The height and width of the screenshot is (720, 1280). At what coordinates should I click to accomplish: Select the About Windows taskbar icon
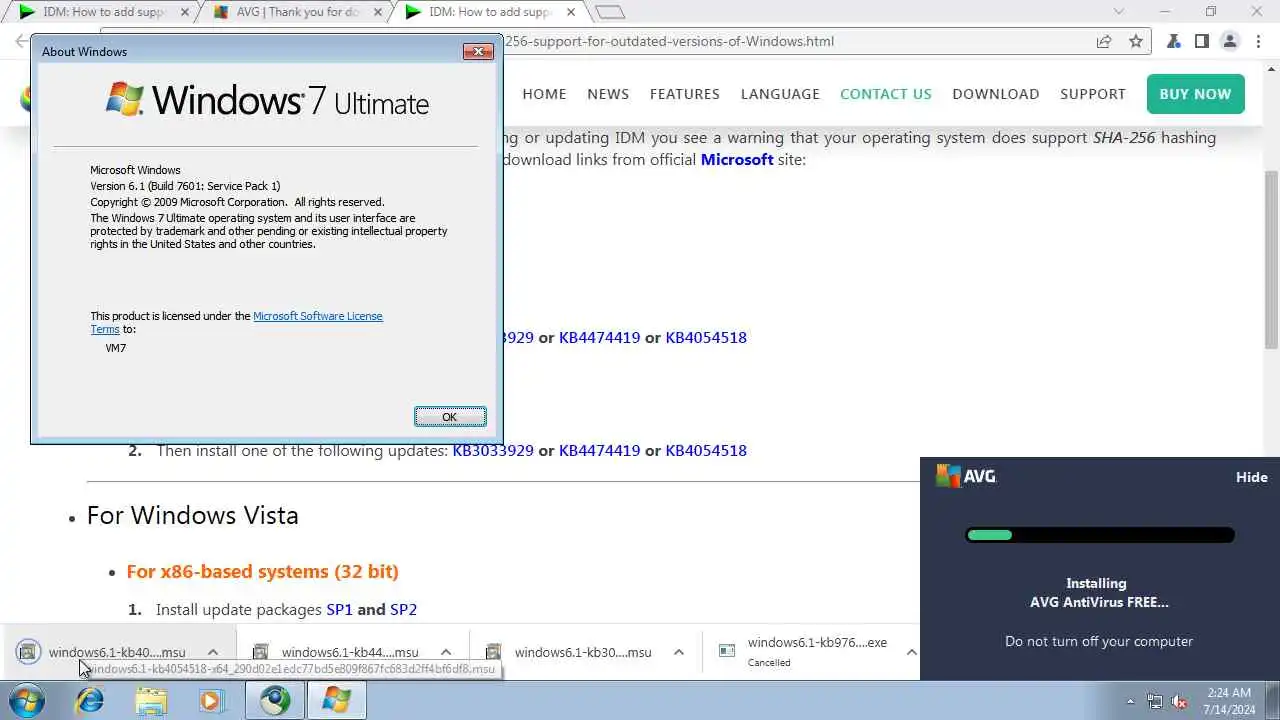[x=336, y=700]
